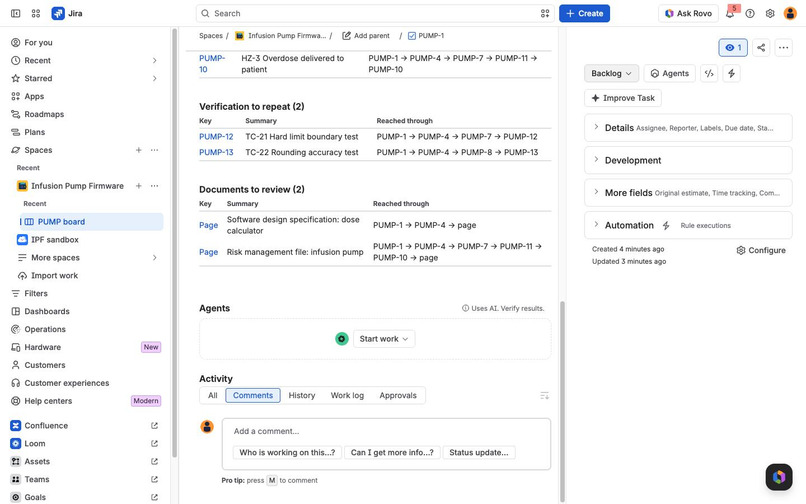Expand the Automation section
The height and width of the screenshot is (504, 806).
[x=688, y=225]
